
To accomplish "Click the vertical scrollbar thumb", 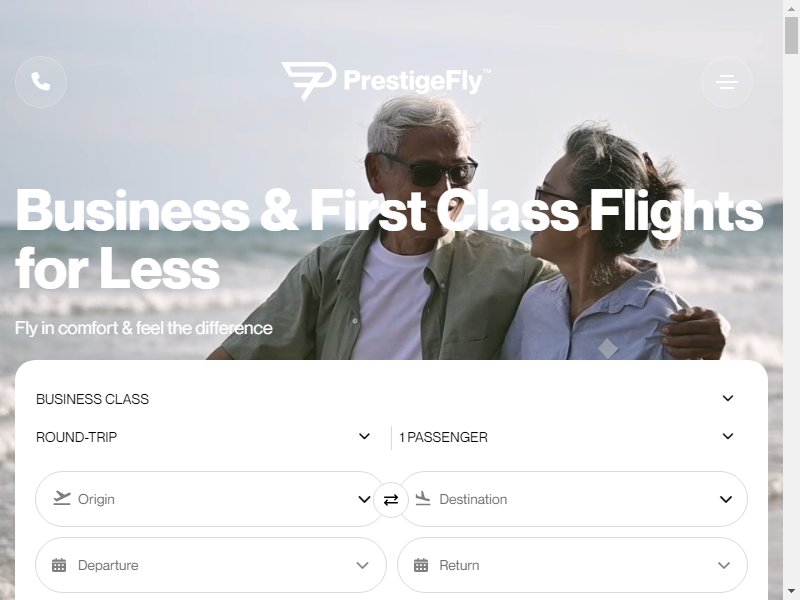I will point(791,35).
